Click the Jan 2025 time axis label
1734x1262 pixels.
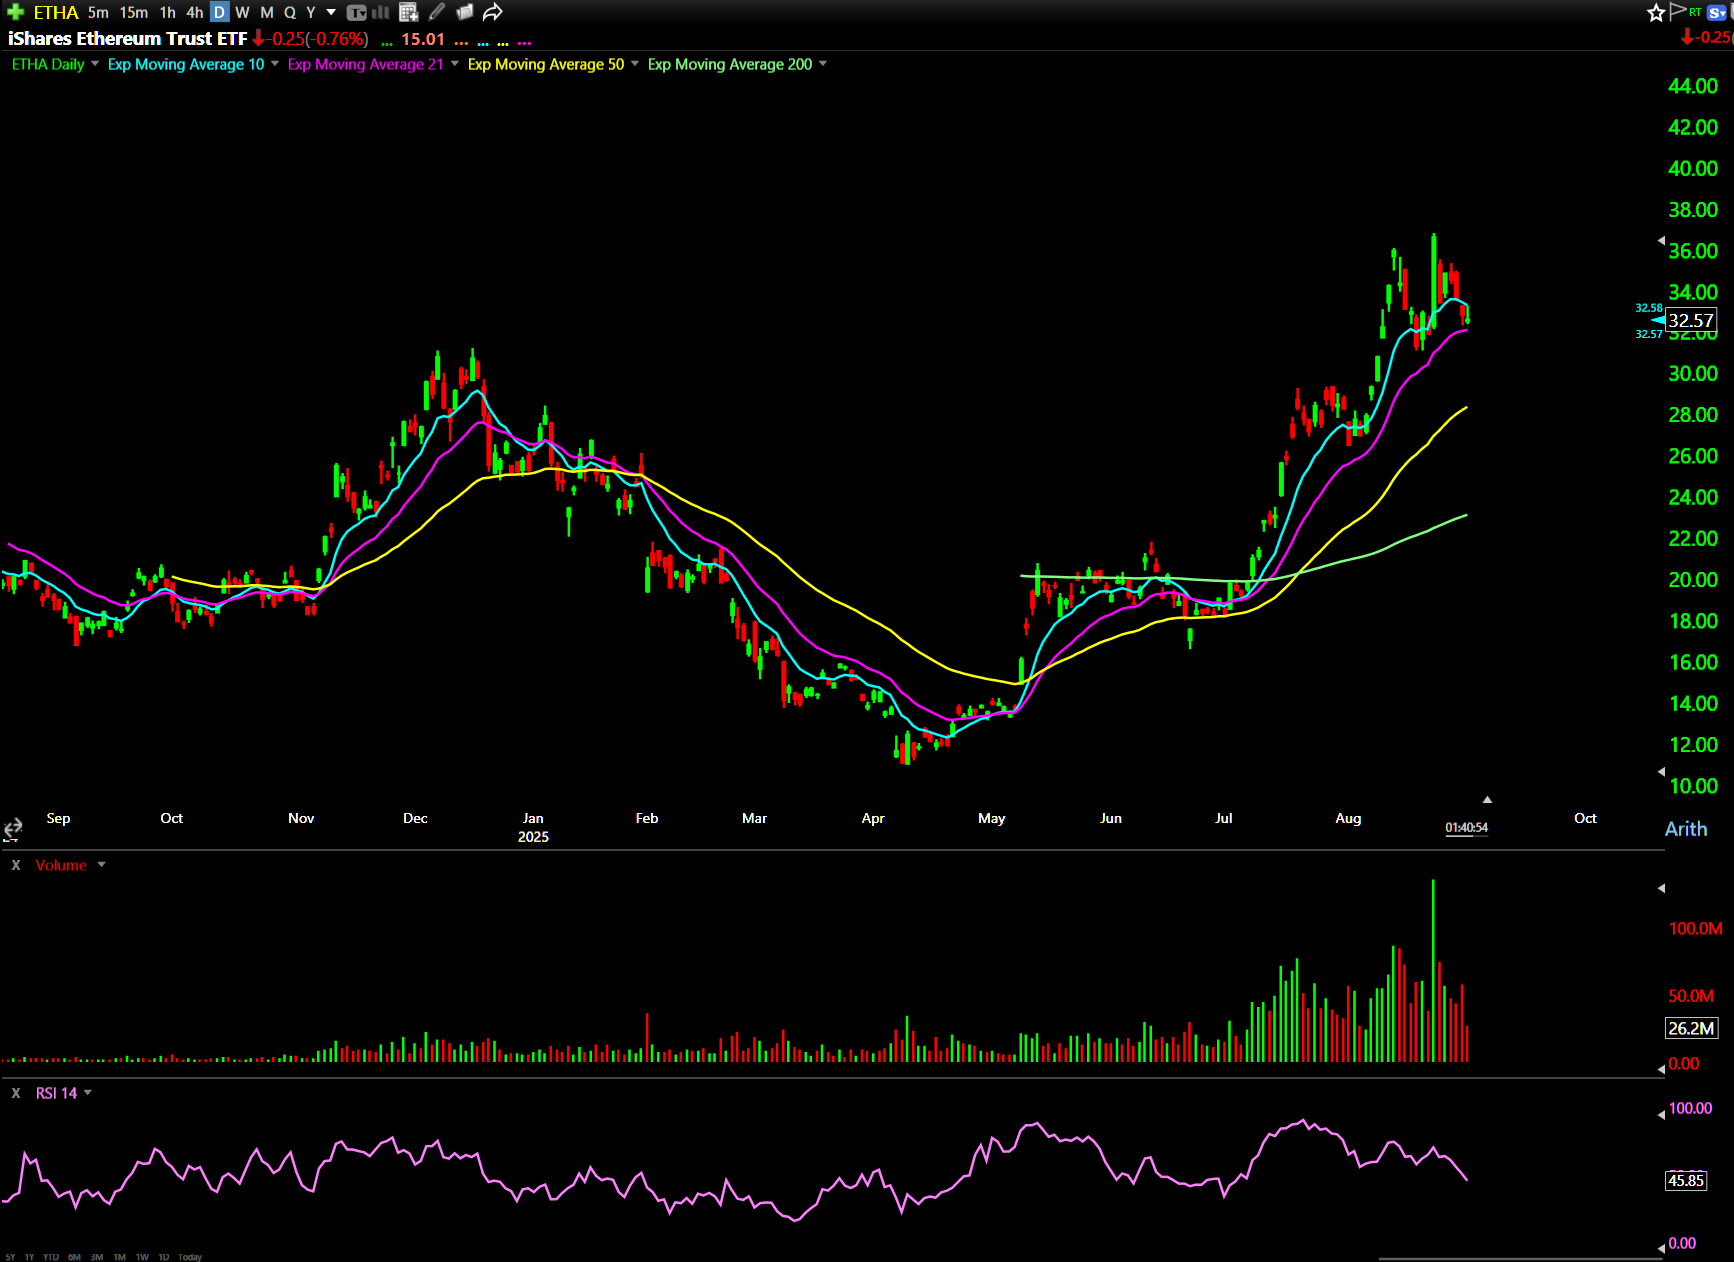click(x=533, y=827)
